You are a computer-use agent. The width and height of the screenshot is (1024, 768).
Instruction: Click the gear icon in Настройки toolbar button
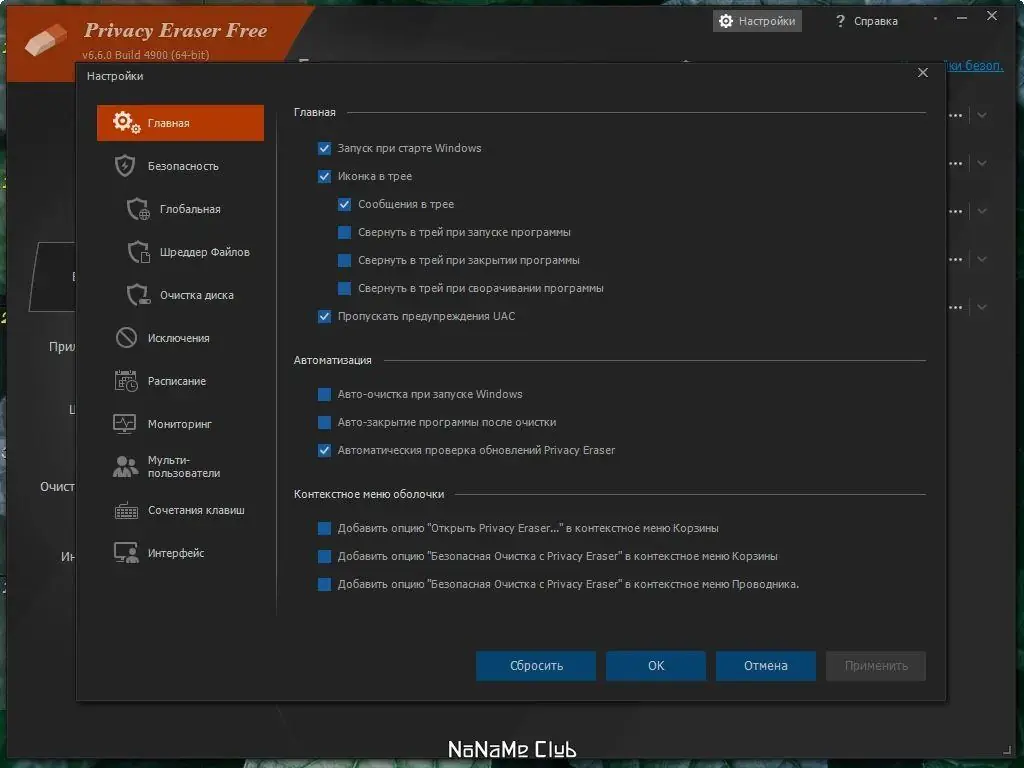[726, 21]
